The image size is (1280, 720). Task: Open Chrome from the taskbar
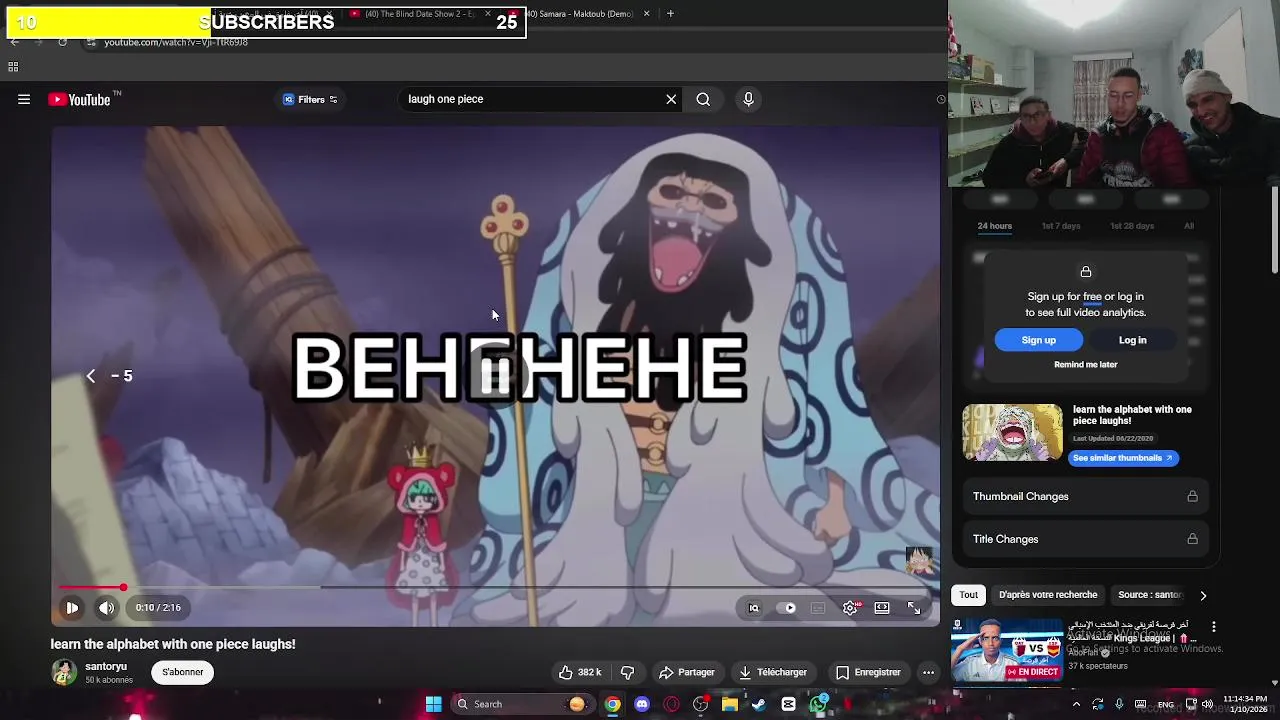612,704
